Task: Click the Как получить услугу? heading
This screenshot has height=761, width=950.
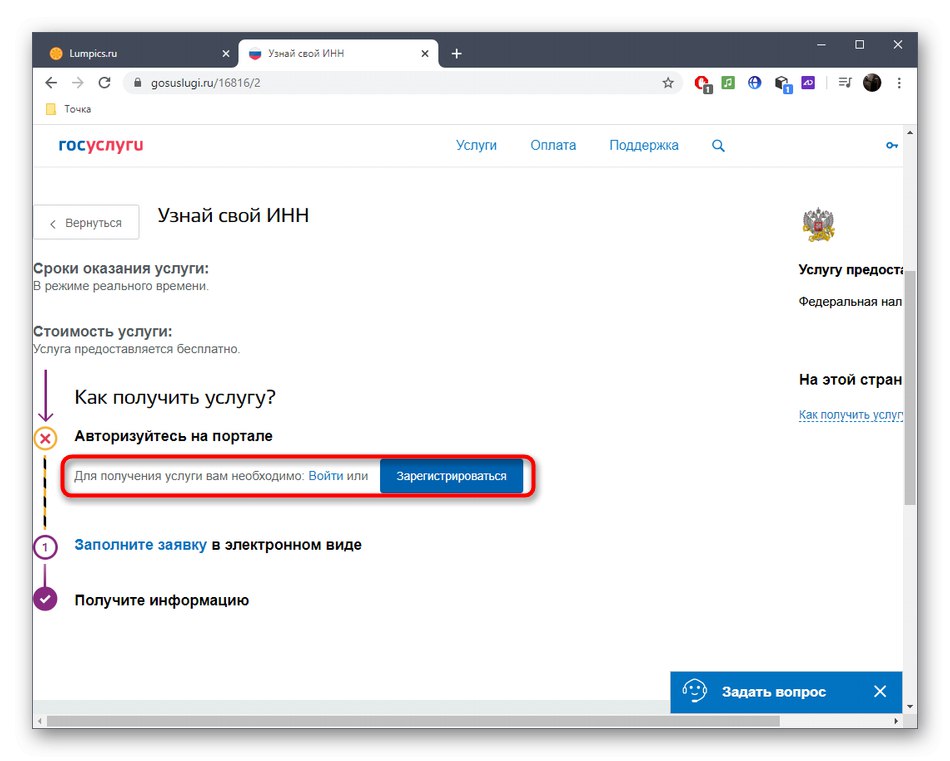Action: (x=175, y=397)
